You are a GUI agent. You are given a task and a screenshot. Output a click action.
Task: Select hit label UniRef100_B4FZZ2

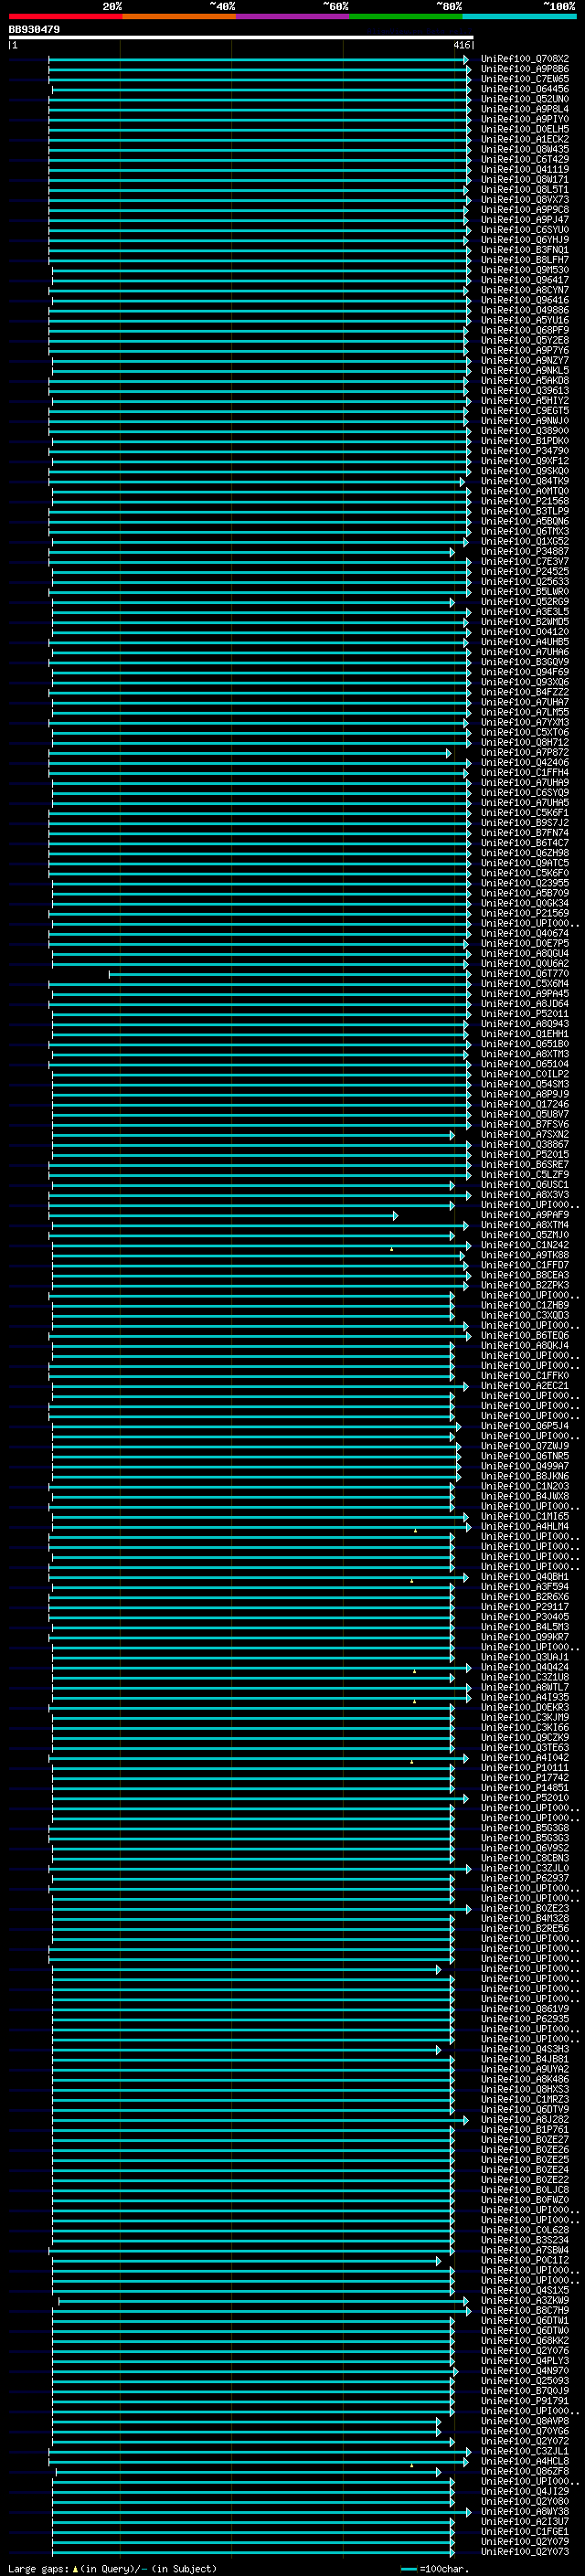[x=524, y=692]
